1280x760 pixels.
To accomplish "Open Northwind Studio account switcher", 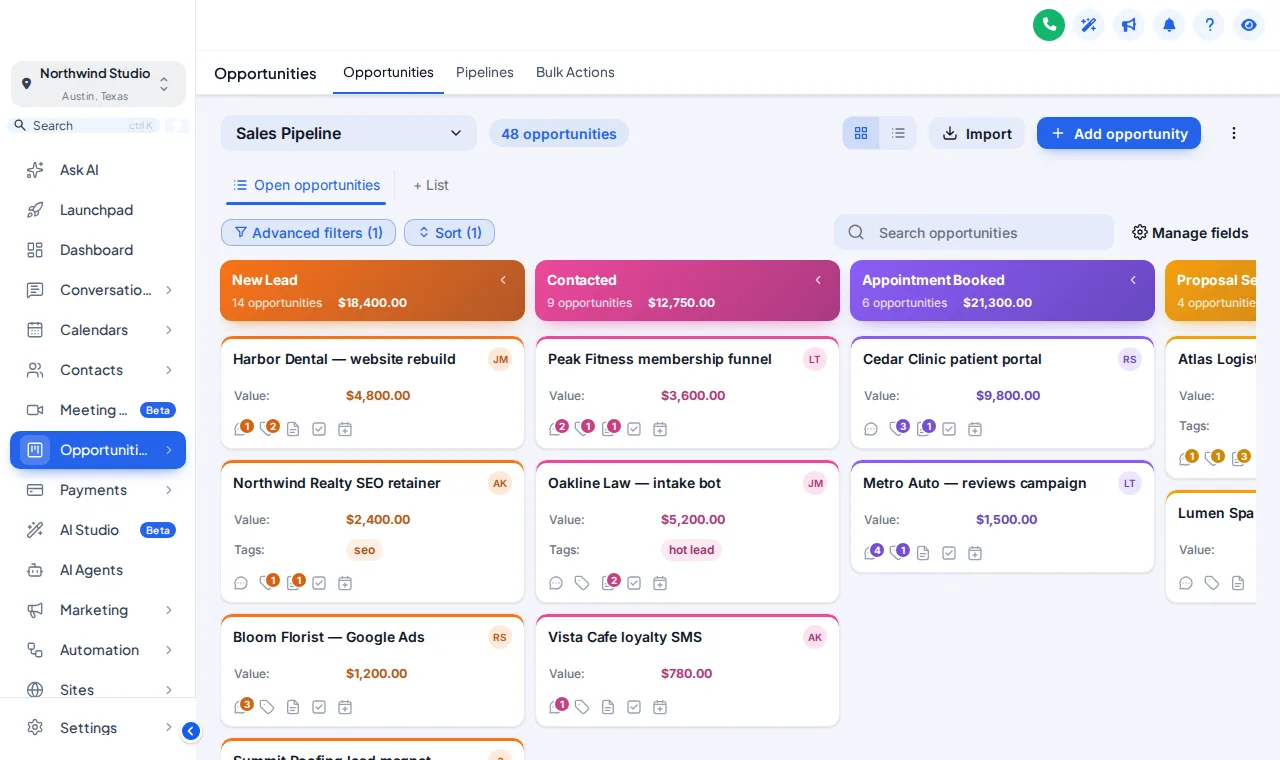I will click(x=98, y=84).
